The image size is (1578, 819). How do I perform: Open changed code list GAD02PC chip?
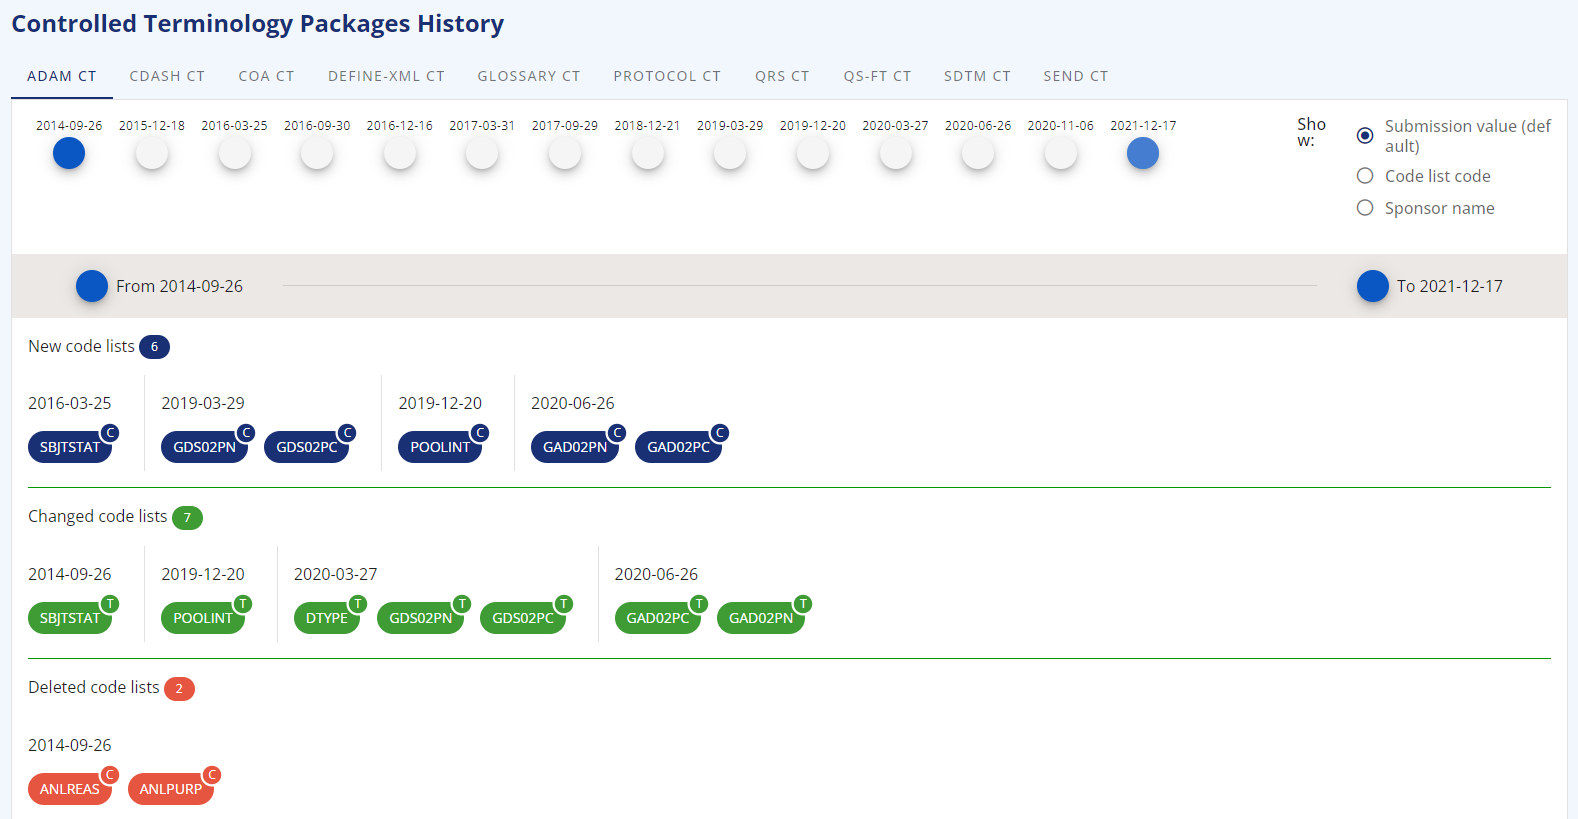[658, 618]
